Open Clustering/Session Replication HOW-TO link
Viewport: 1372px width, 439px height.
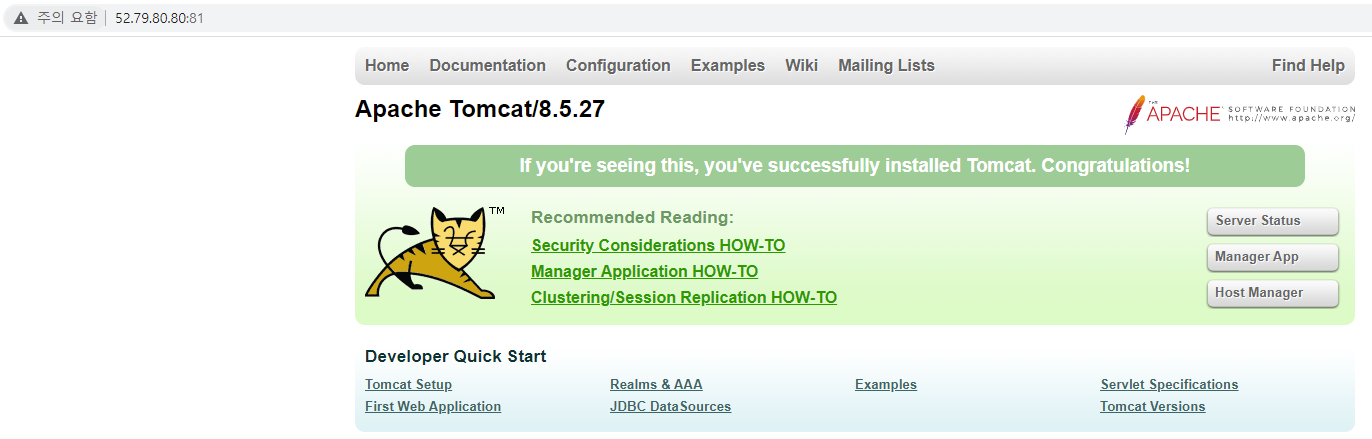(684, 298)
